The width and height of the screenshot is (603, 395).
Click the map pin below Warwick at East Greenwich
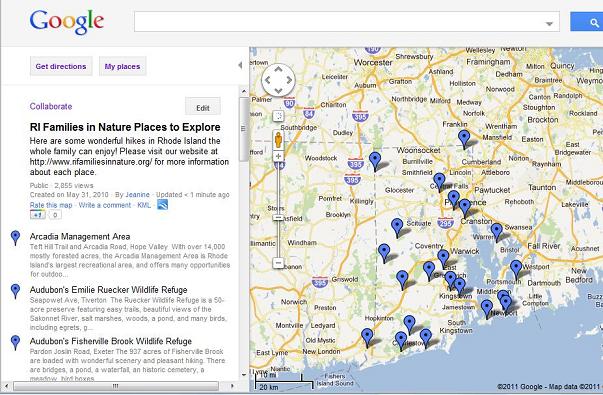[x=443, y=258]
